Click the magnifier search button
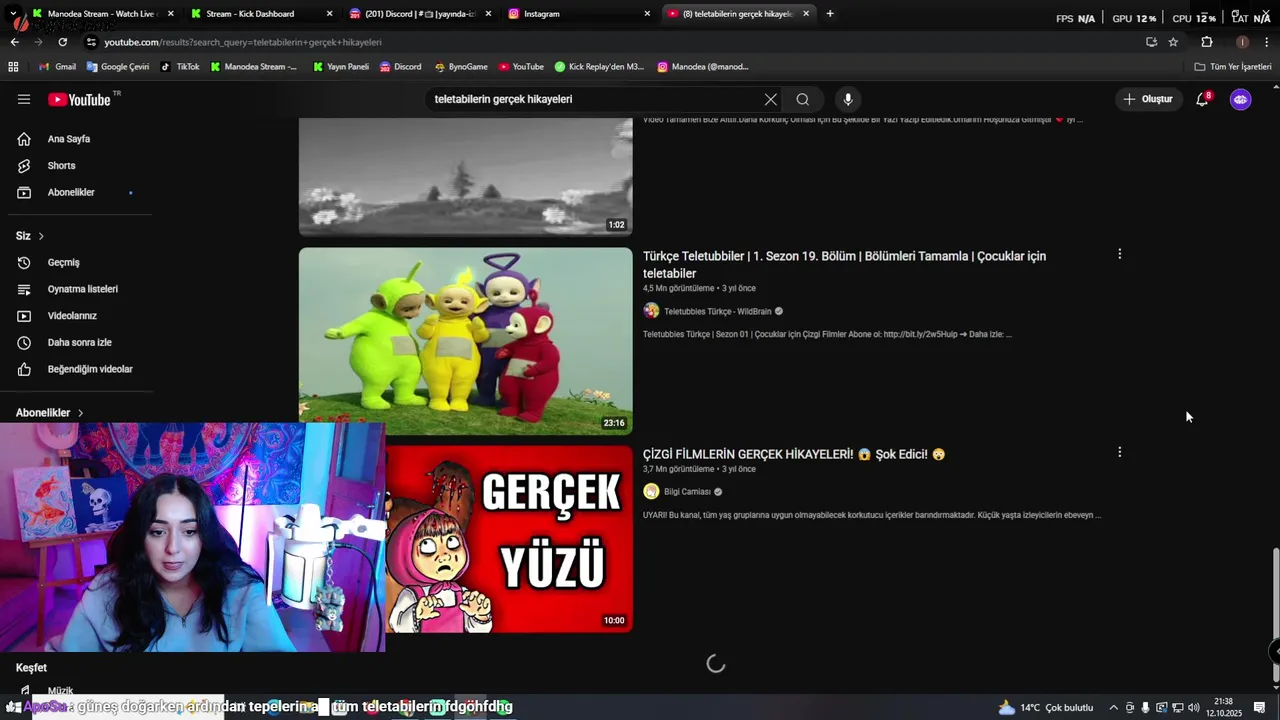Screen dimensions: 1280x720 802,99
